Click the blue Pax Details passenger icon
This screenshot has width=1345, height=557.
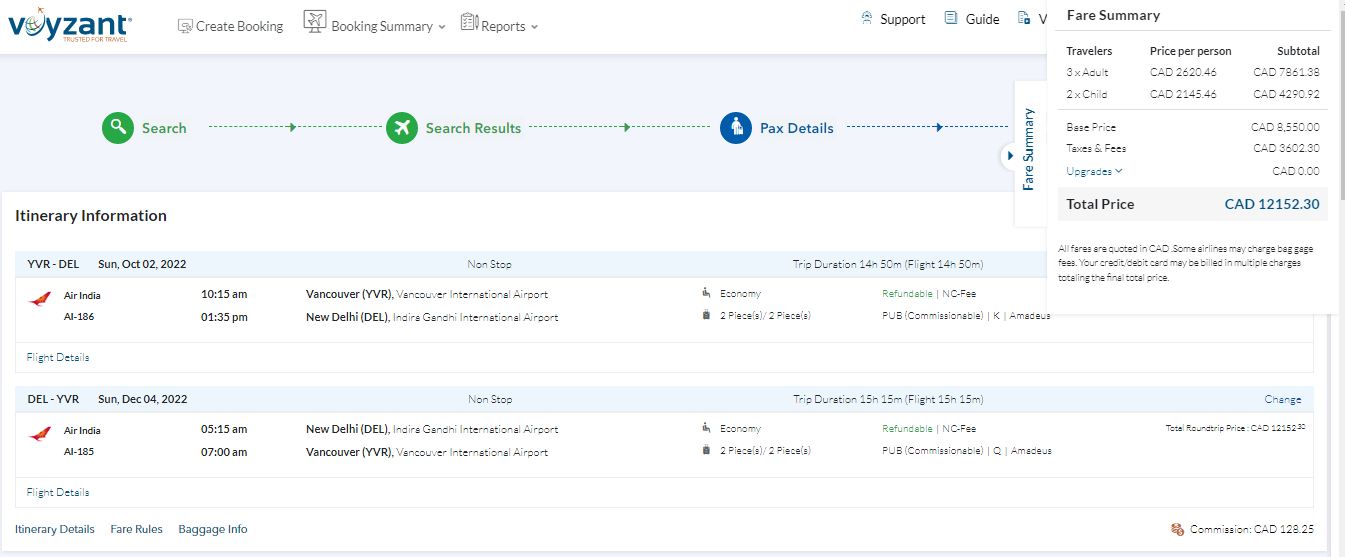pyautogui.click(x=736, y=127)
